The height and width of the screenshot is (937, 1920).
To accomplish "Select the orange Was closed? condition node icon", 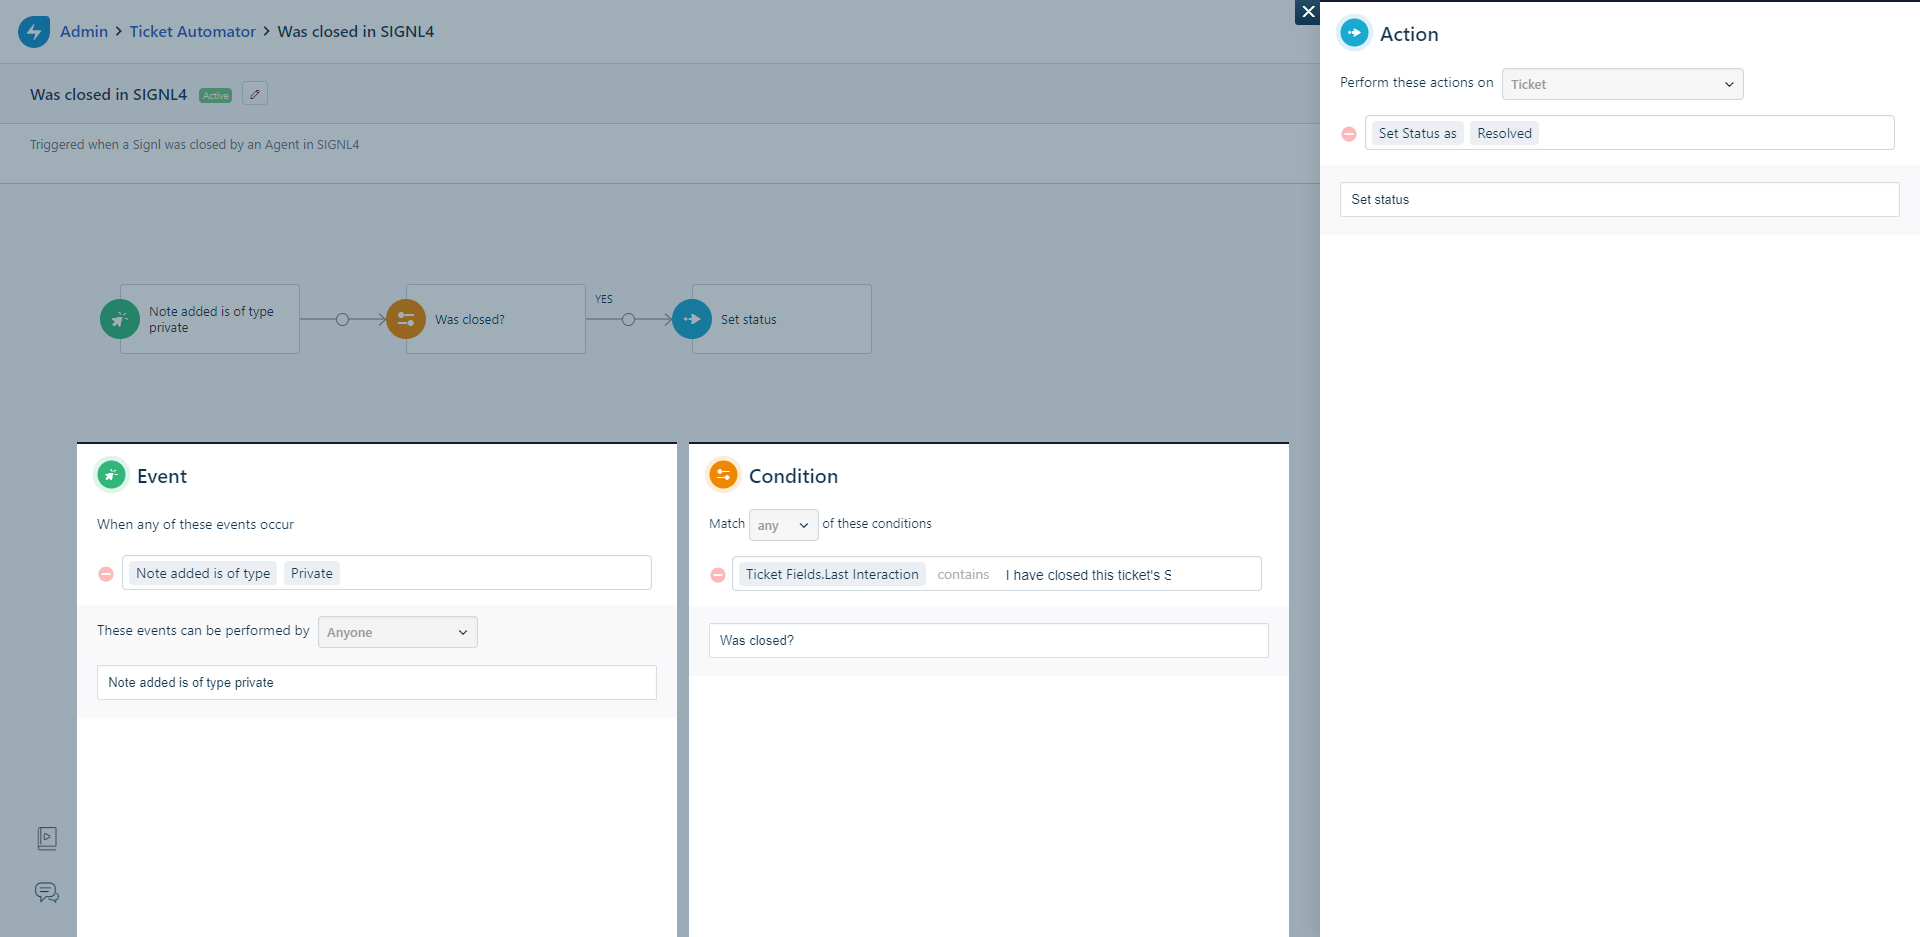I will [x=406, y=320].
